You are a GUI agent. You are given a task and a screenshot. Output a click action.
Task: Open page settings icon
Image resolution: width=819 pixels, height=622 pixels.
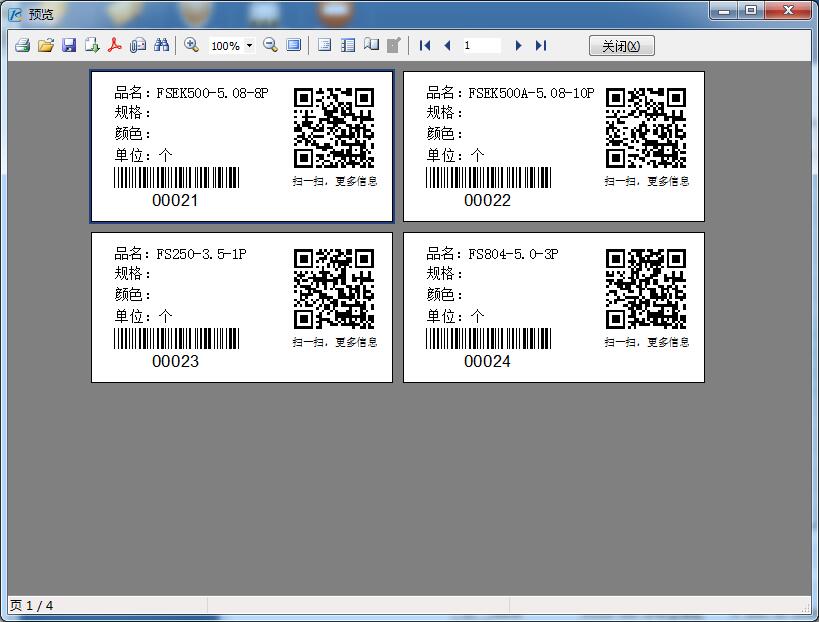[x=371, y=45]
